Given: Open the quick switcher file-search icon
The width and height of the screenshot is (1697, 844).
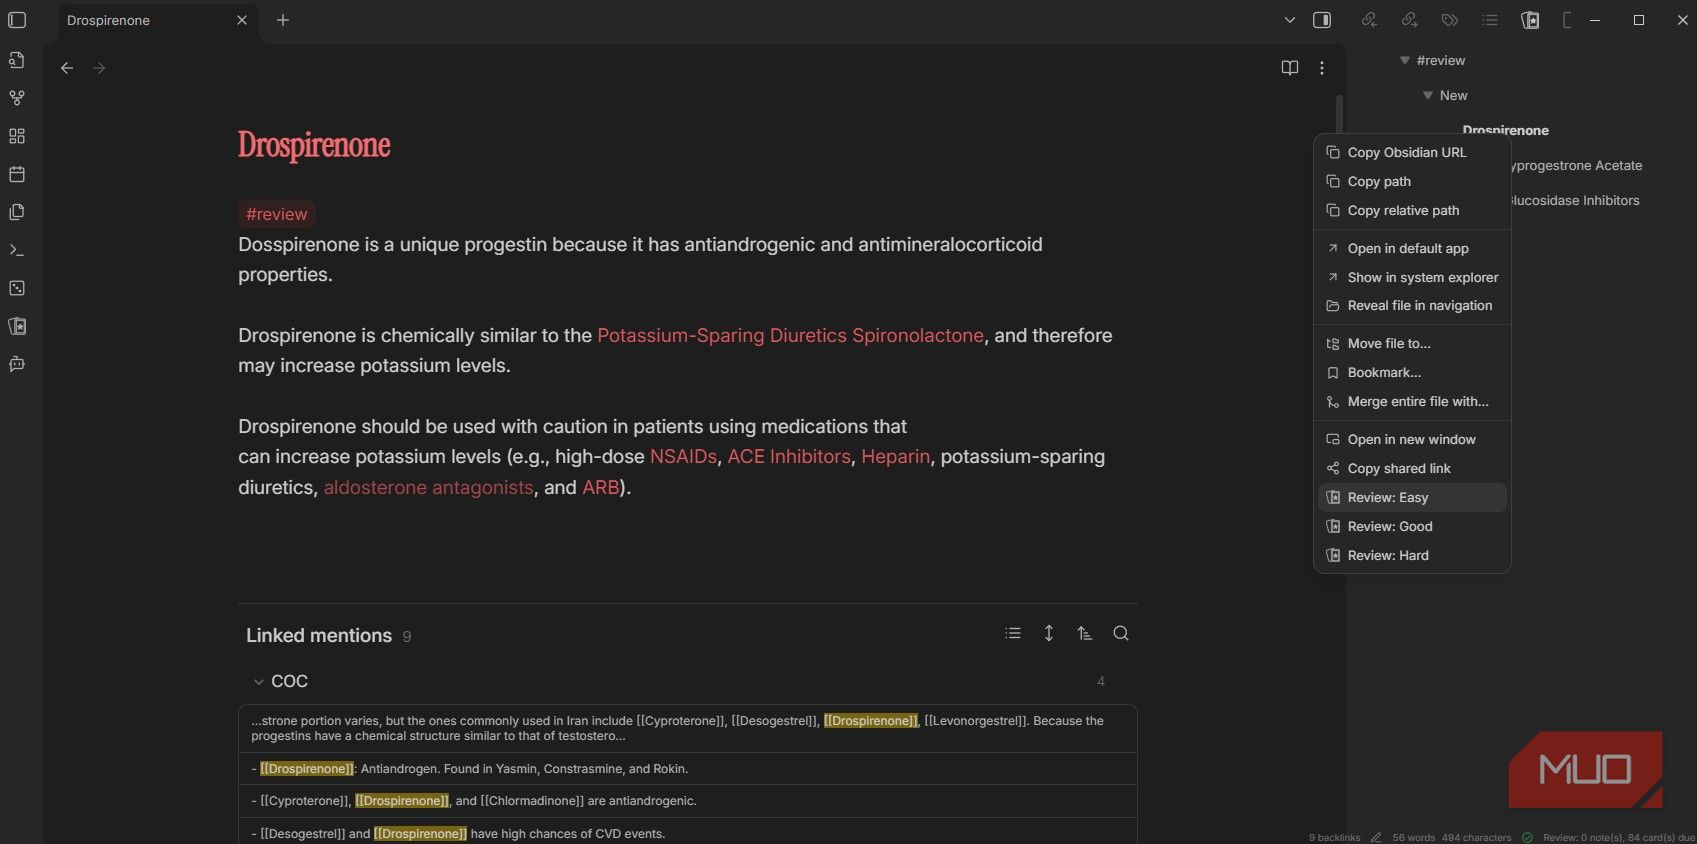Looking at the screenshot, I should 17,60.
